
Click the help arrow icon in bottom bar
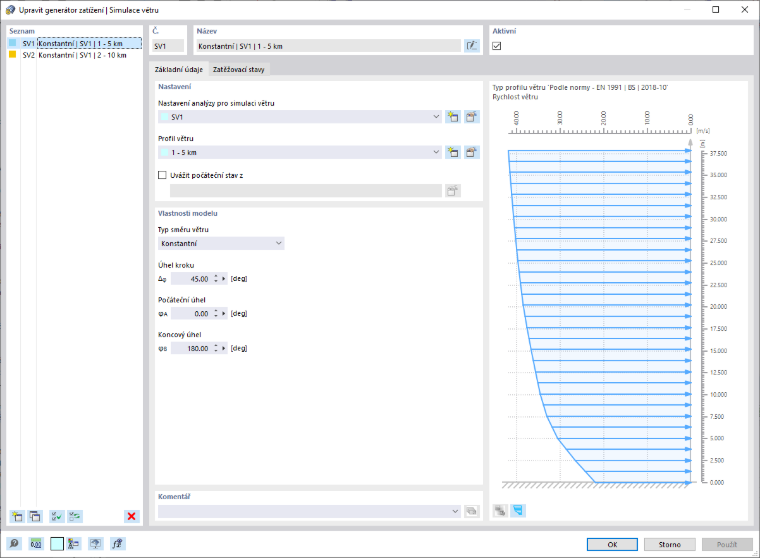[95, 544]
